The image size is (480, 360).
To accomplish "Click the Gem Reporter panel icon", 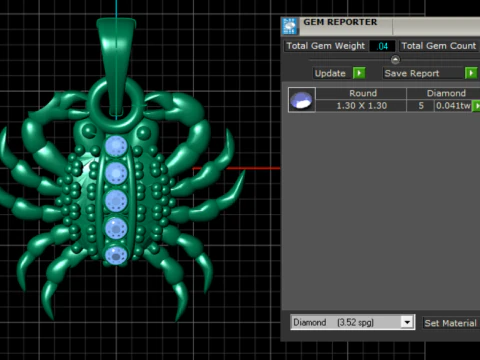I will point(289,26).
